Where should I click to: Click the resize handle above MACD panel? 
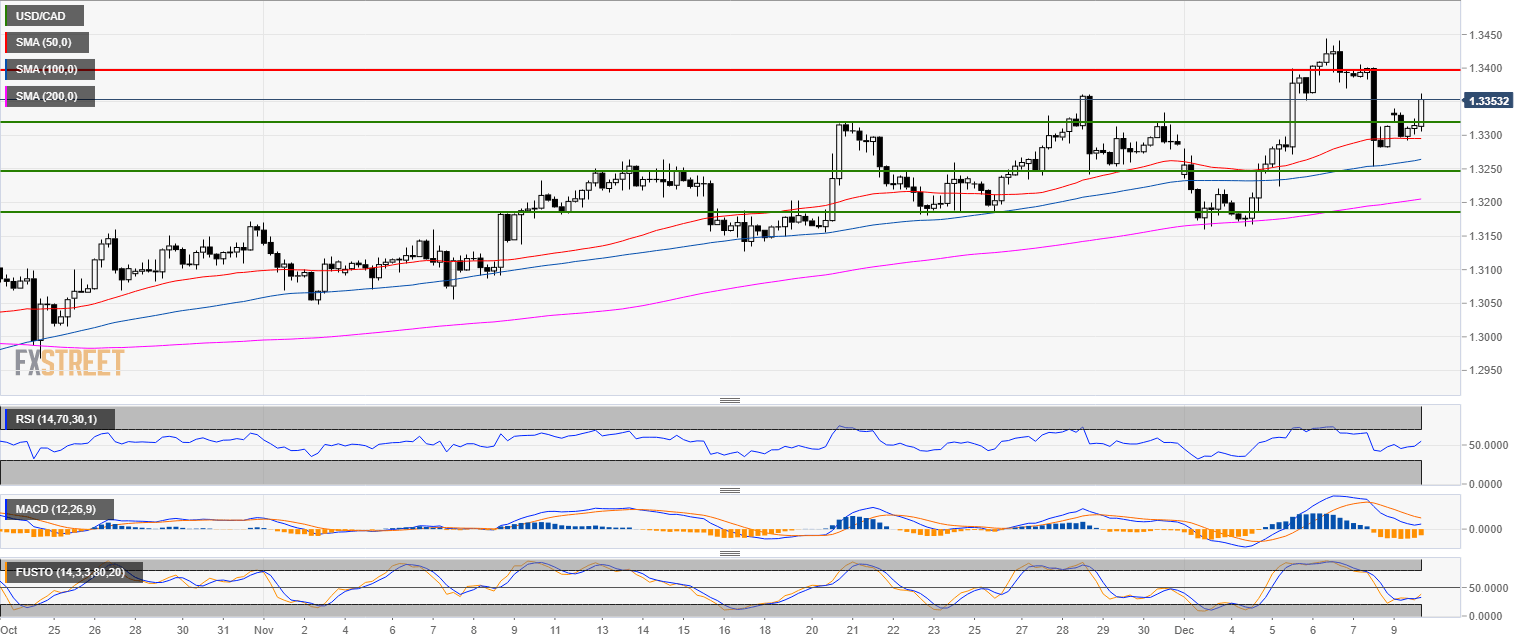730,490
